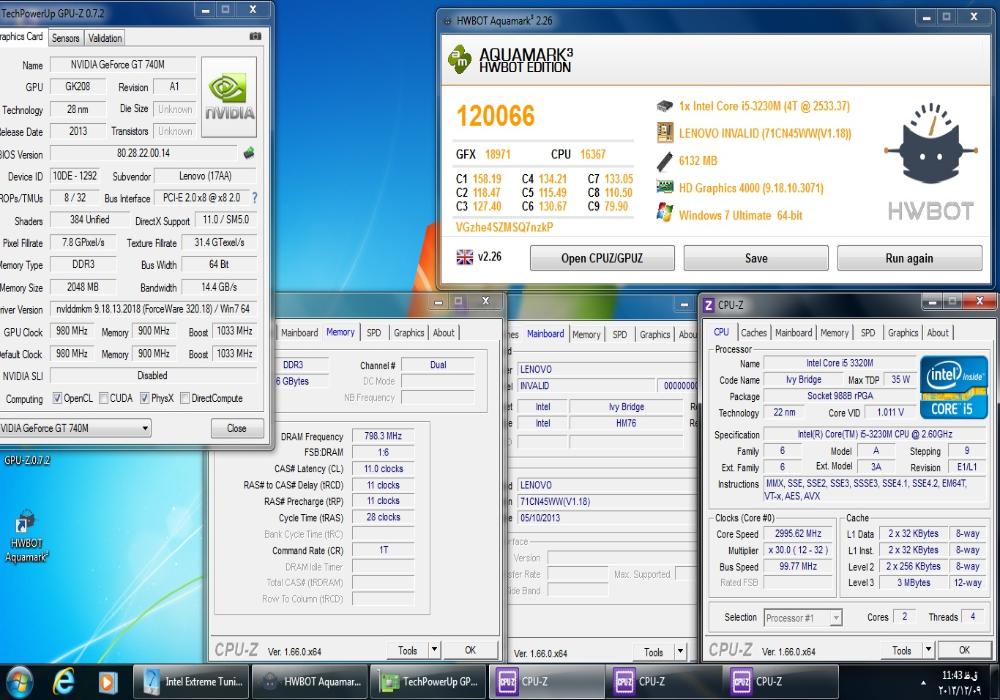Click the Multiplier value x 30.0 (12 - 32)

(x=798, y=550)
